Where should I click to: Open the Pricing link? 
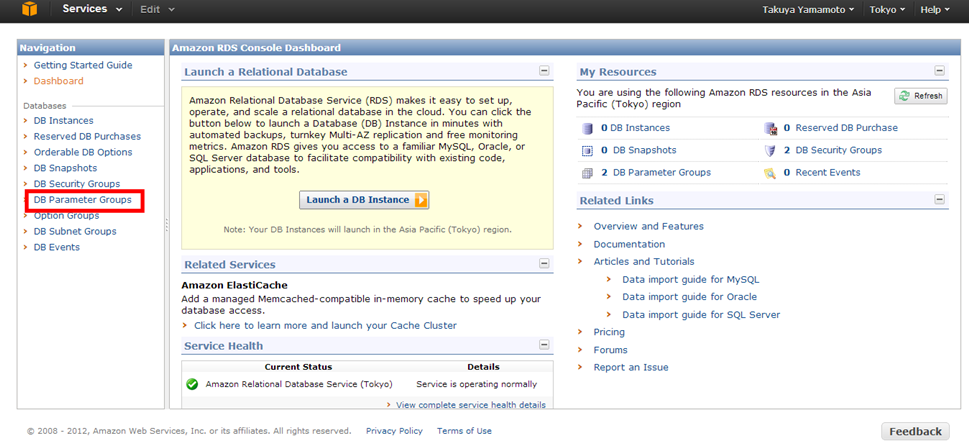pos(609,332)
